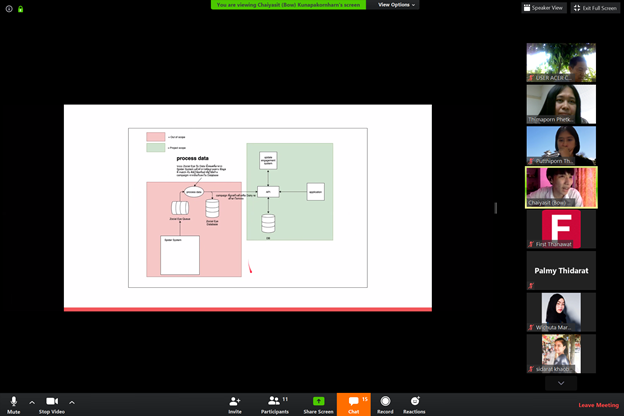Screen dimensions: 624x416
Task: Mute the microphone
Action: (13, 401)
